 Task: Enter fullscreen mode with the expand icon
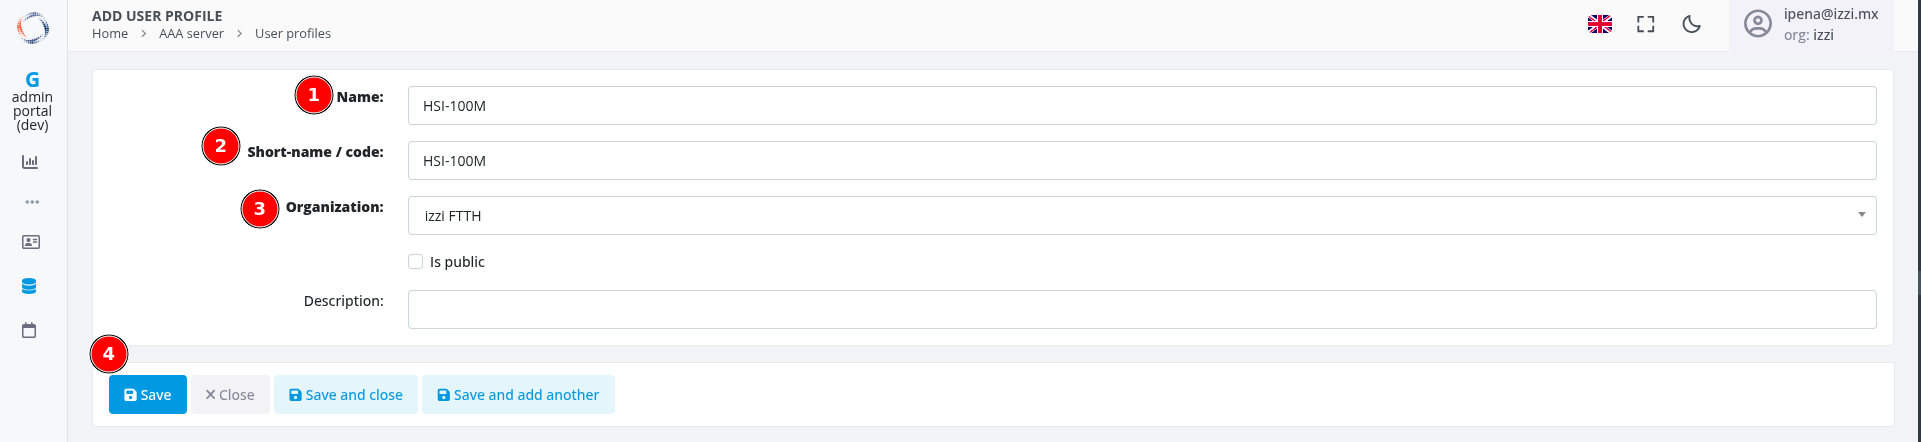[x=1646, y=25]
